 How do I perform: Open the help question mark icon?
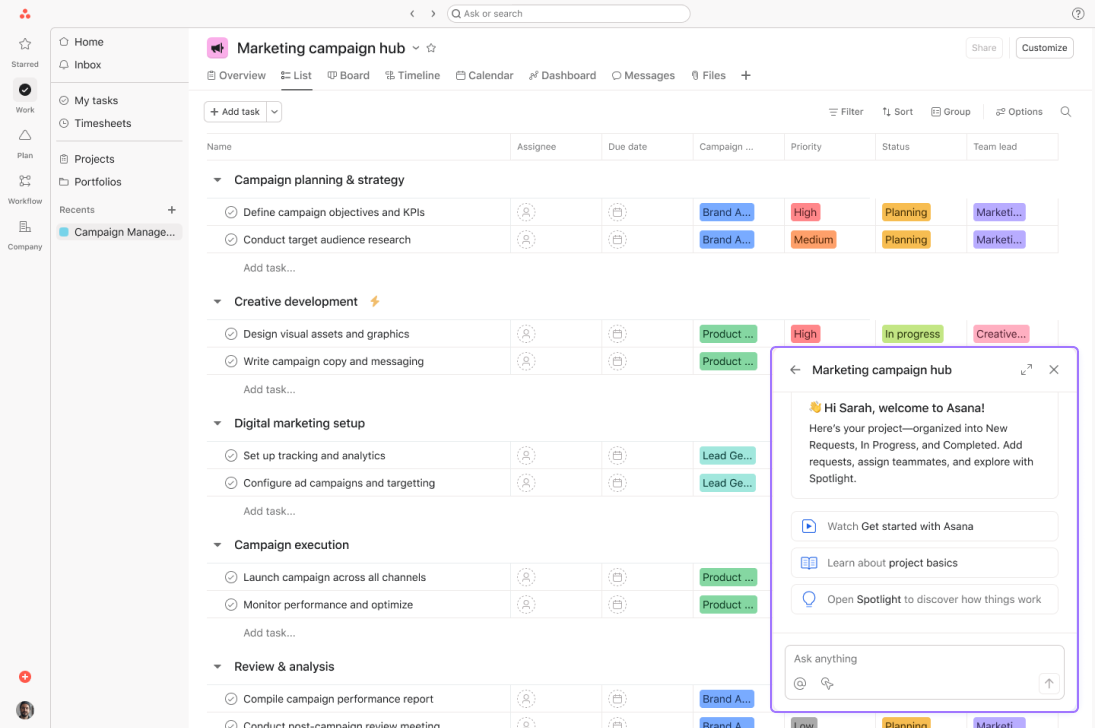click(x=1078, y=14)
